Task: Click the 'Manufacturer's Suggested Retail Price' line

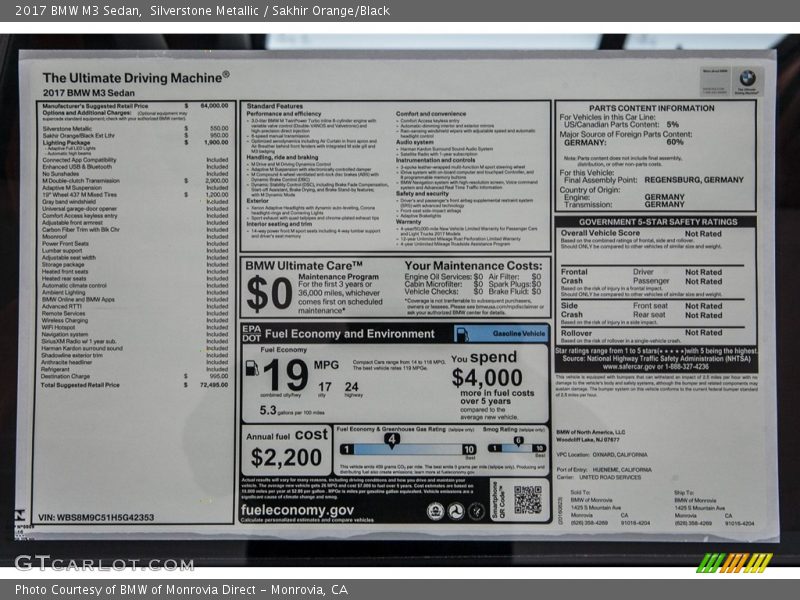Action: (135, 106)
